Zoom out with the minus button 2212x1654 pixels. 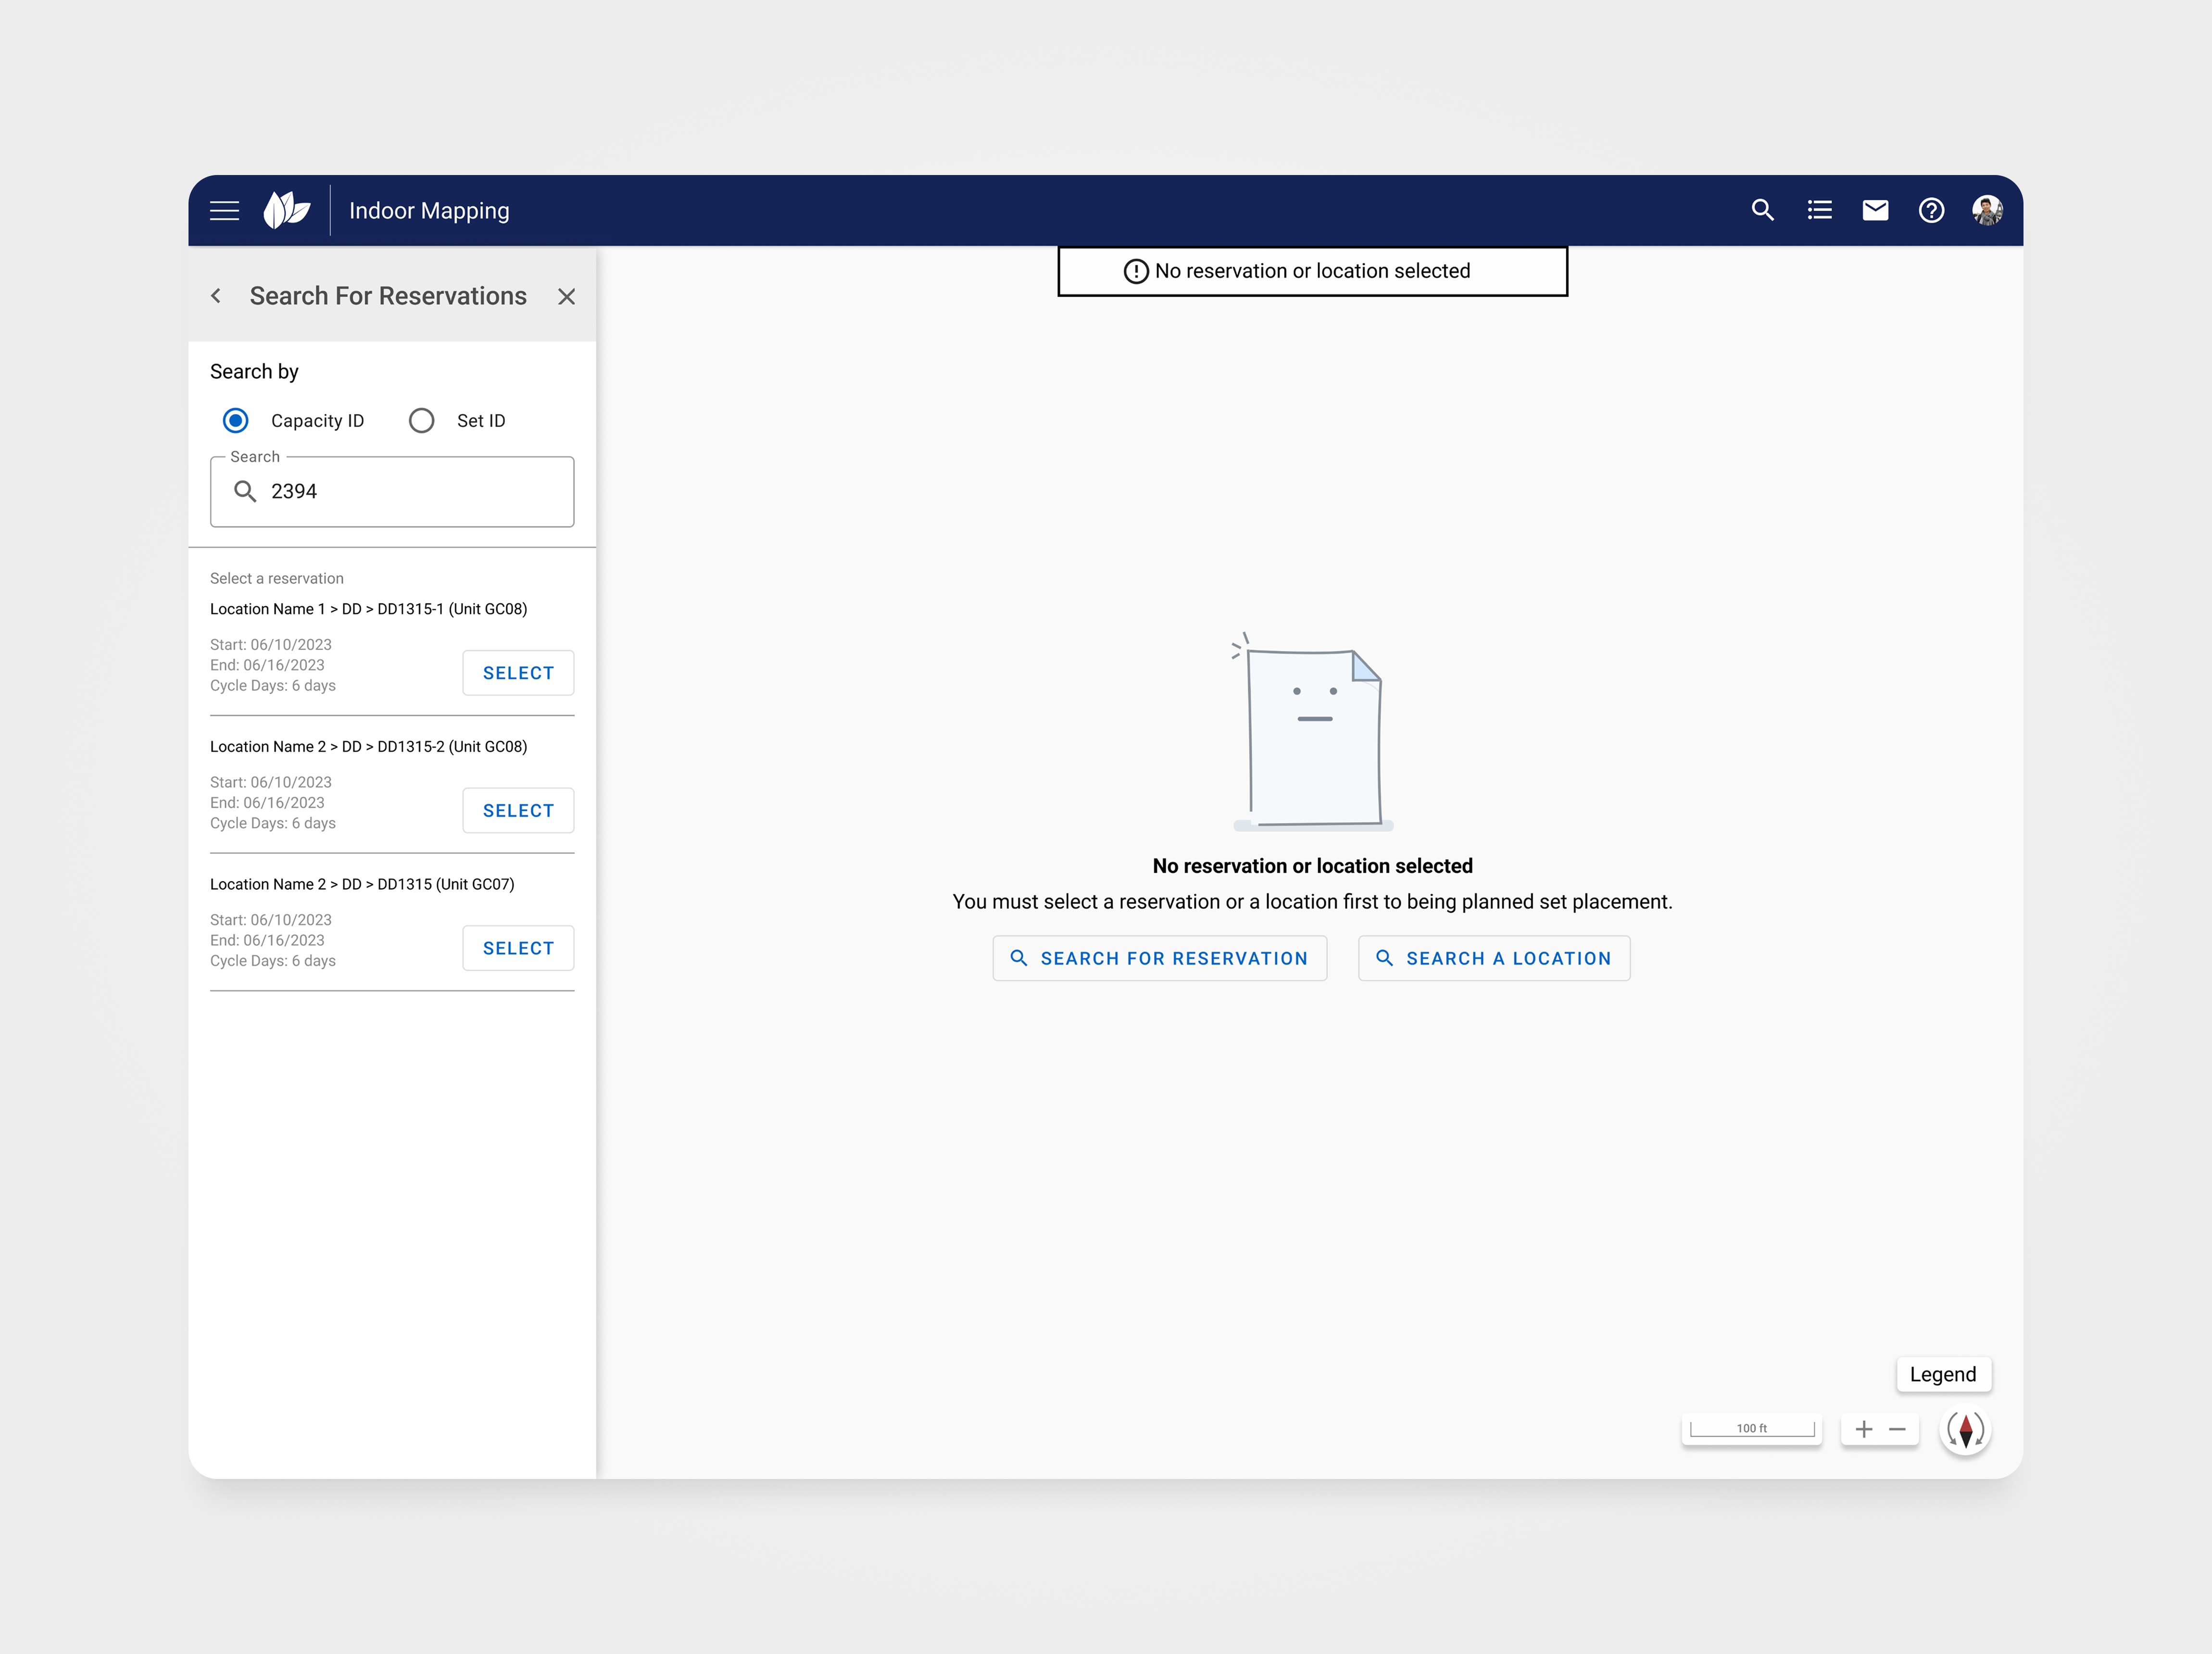pos(1897,1430)
